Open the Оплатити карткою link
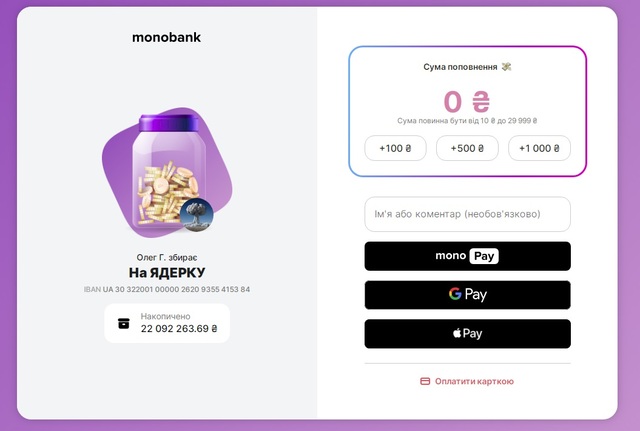Image resolution: width=640 pixels, height=431 pixels. [474, 381]
